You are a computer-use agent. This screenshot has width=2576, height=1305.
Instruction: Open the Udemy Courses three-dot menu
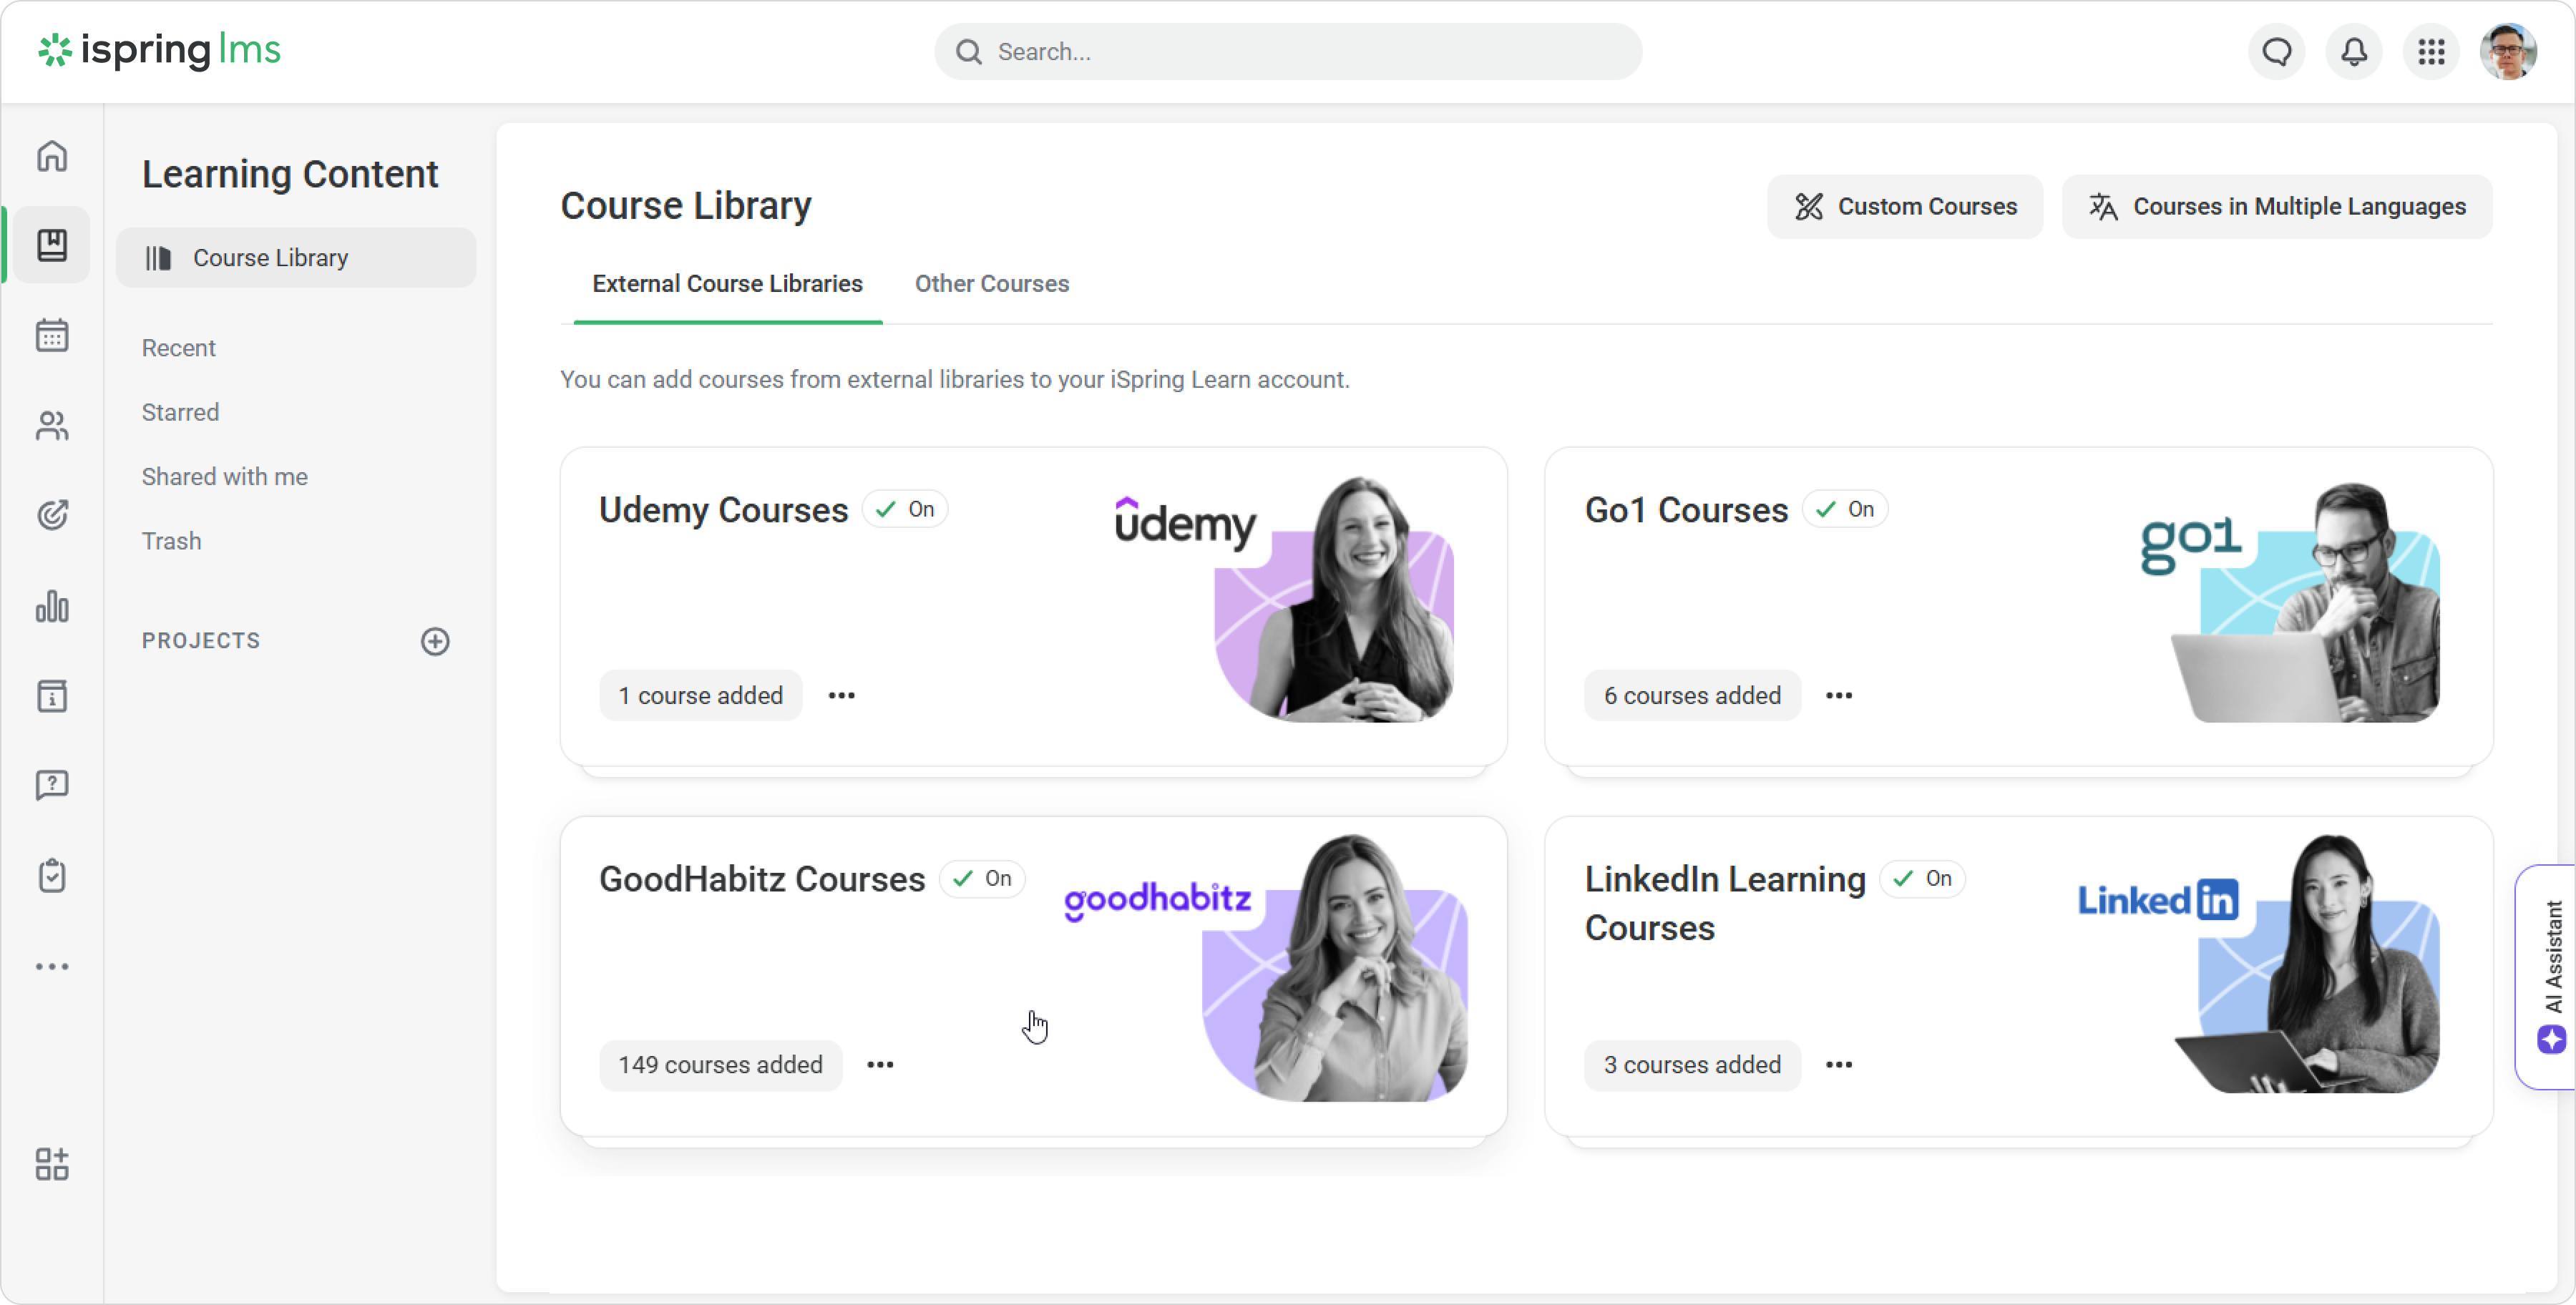click(841, 695)
